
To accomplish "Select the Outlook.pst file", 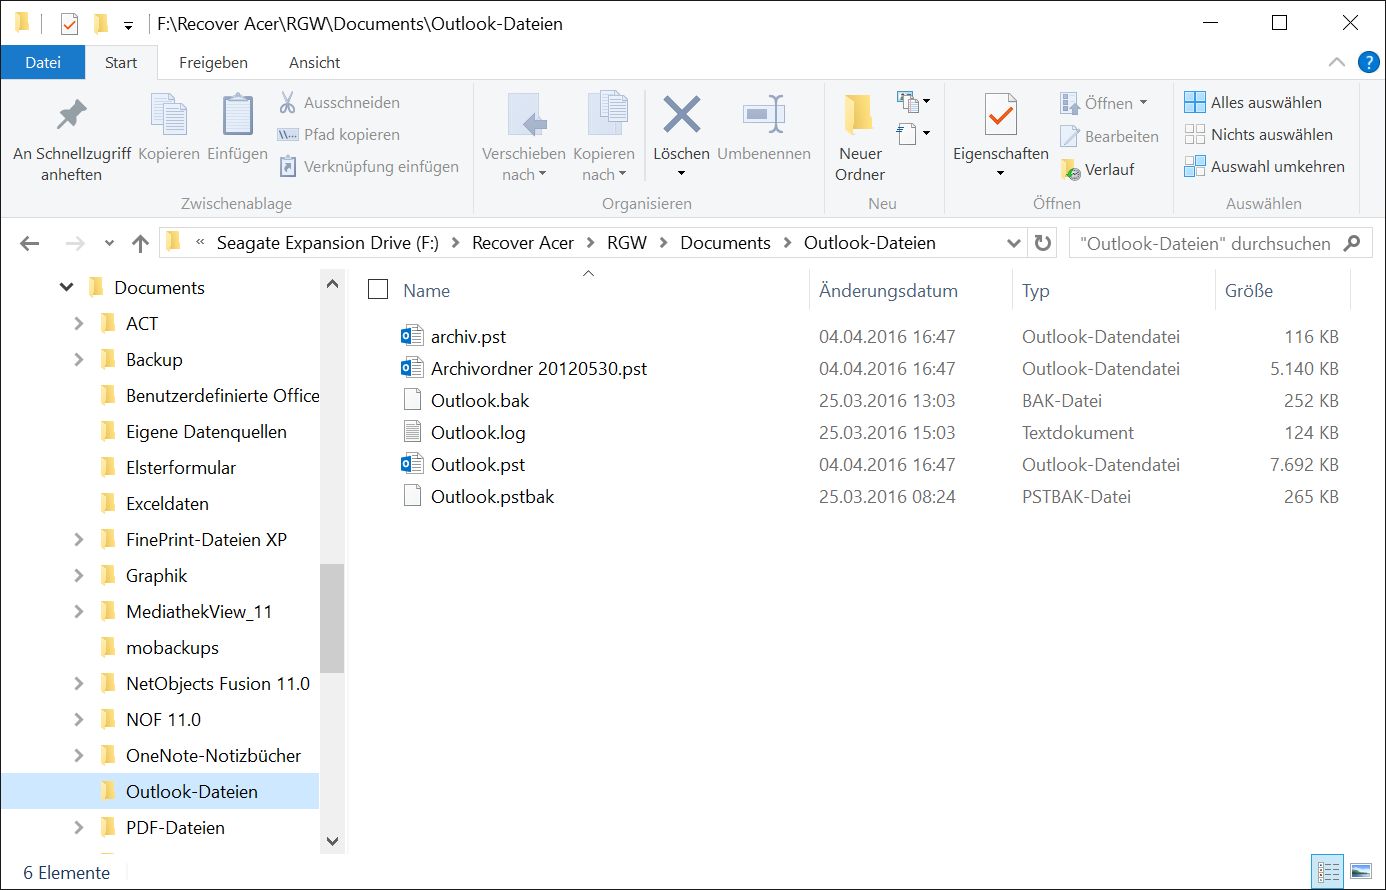I will coord(477,464).
